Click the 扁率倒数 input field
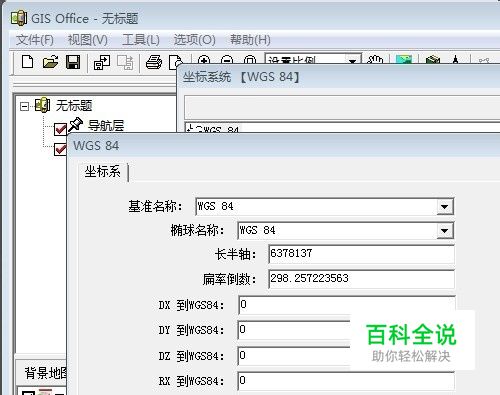The width and height of the screenshot is (500, 395). pyautogui.click(x=361, y=279)
